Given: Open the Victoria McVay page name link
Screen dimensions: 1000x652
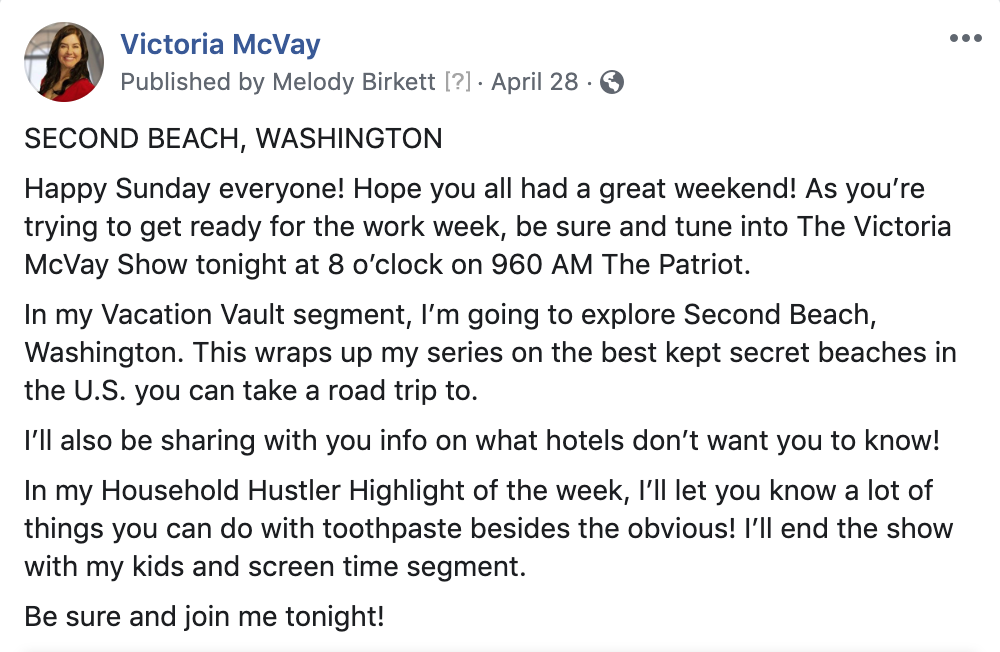Looking at the screenshot, I should [x=220, y=44].
